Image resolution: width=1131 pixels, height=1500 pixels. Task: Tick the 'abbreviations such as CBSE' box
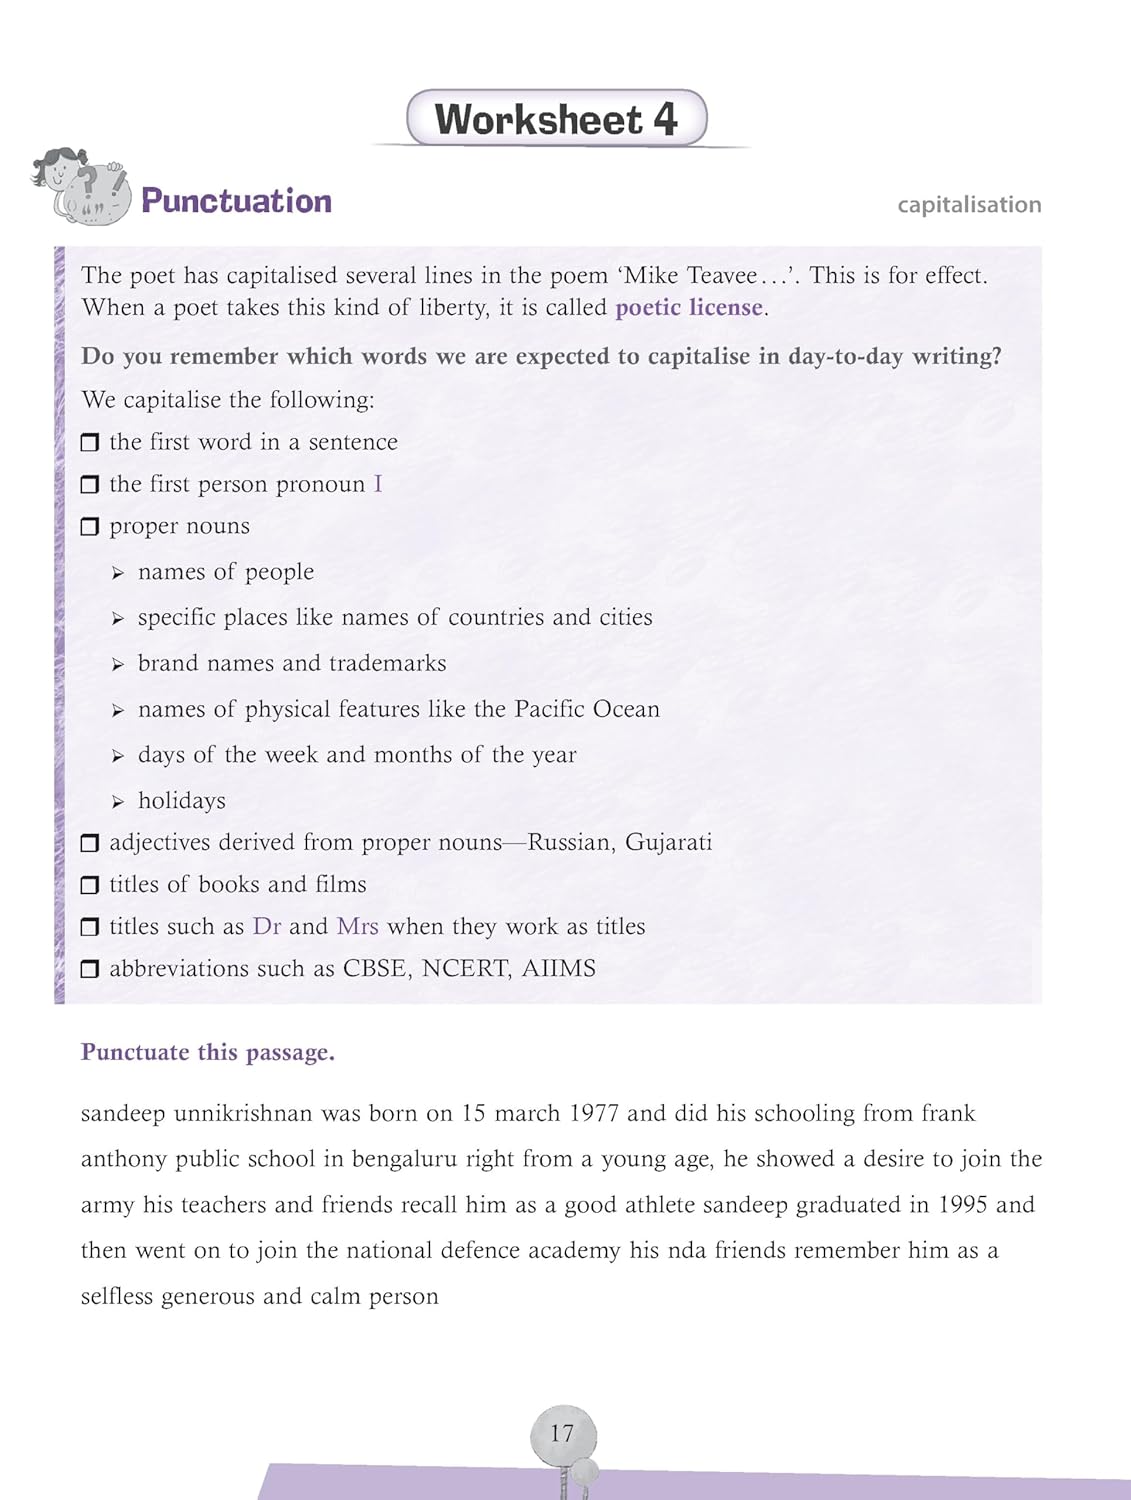click(90, 969)
